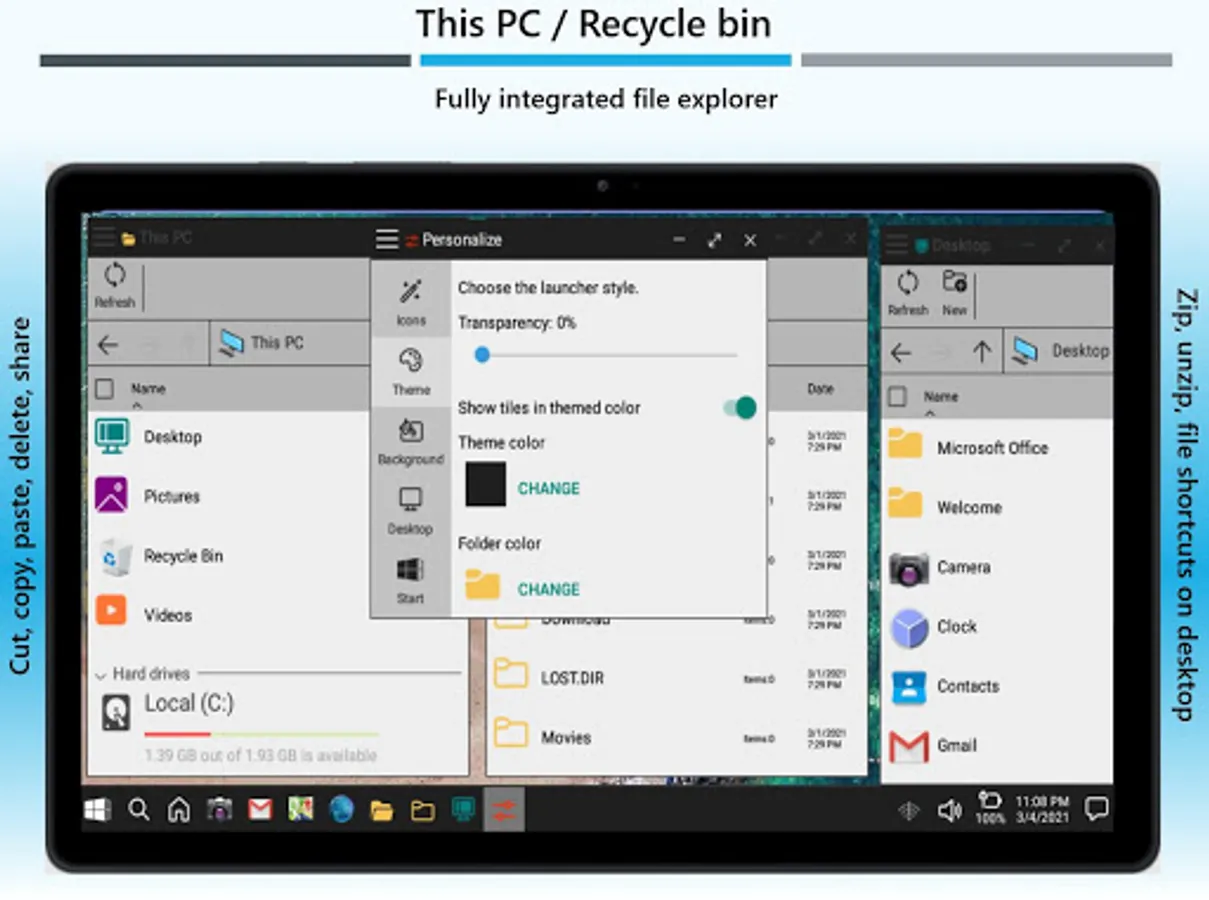Collapse the Hard drives section
This screenshot has width=1209, height=900.
[101, 675]
